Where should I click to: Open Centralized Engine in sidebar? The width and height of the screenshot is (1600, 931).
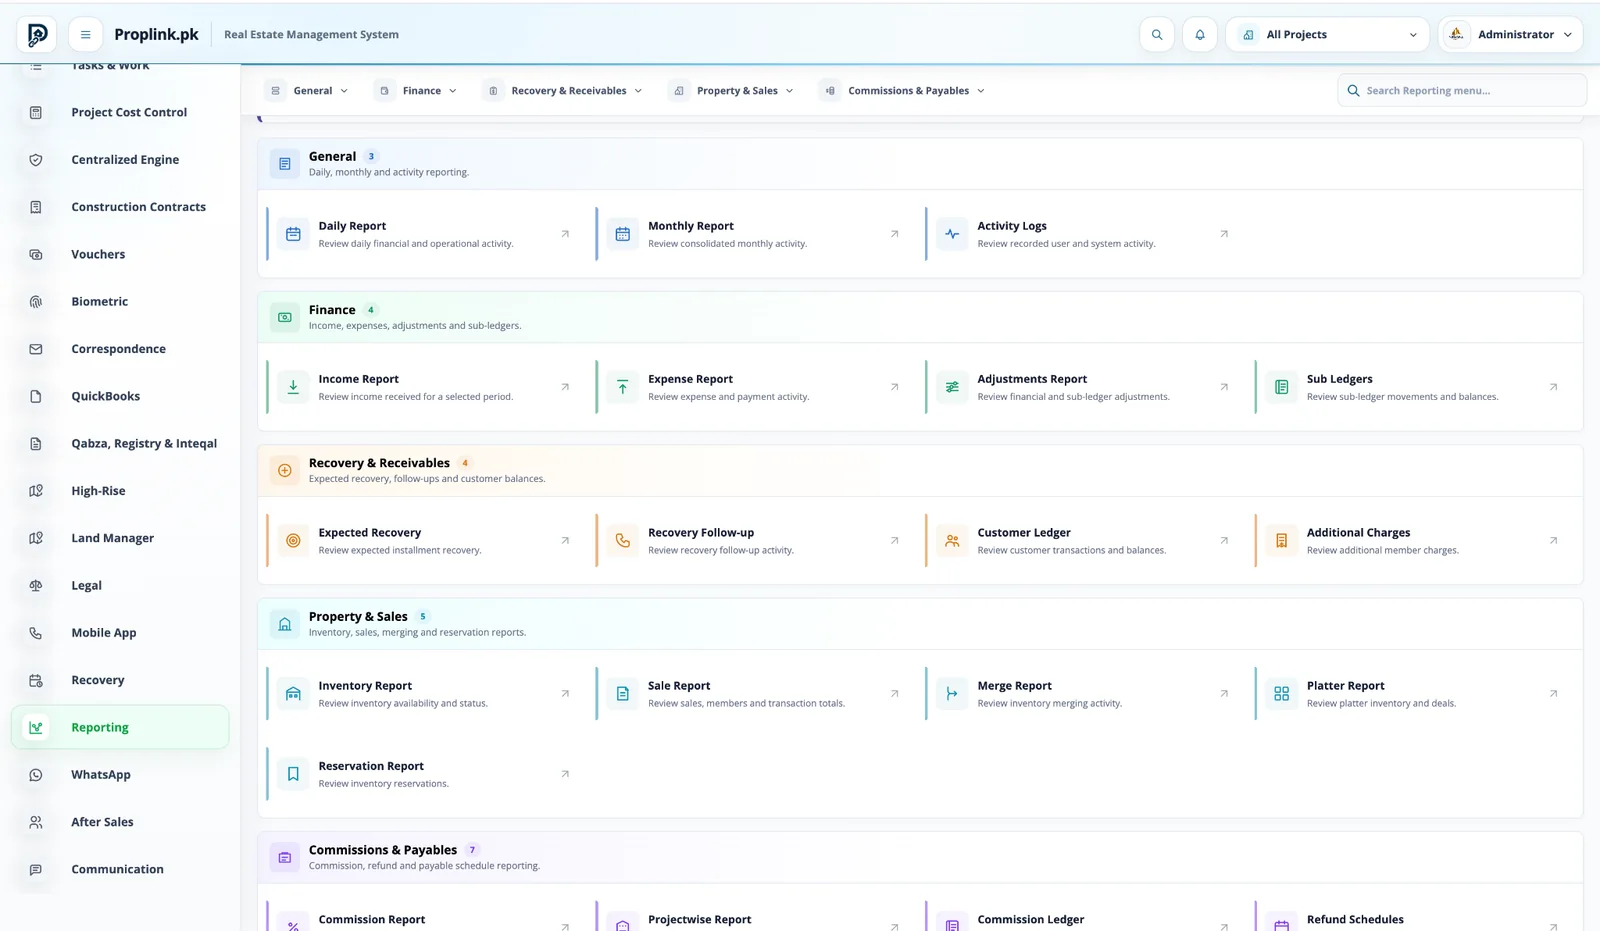point(120,160)
